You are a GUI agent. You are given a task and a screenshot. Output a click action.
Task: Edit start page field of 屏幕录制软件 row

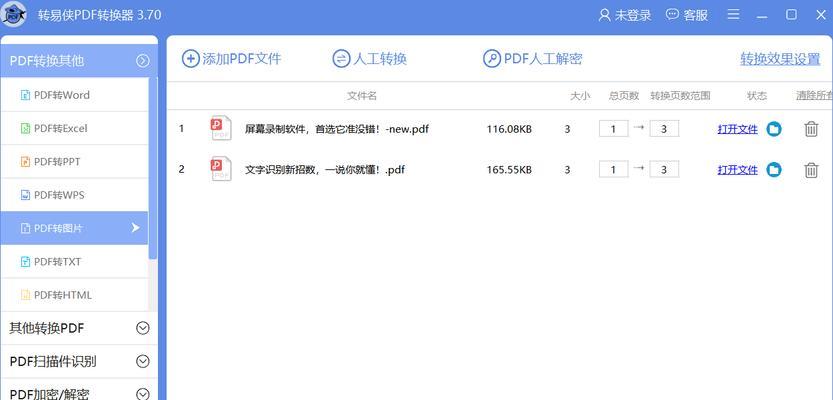pyautogui.click(x=614, y=129)
